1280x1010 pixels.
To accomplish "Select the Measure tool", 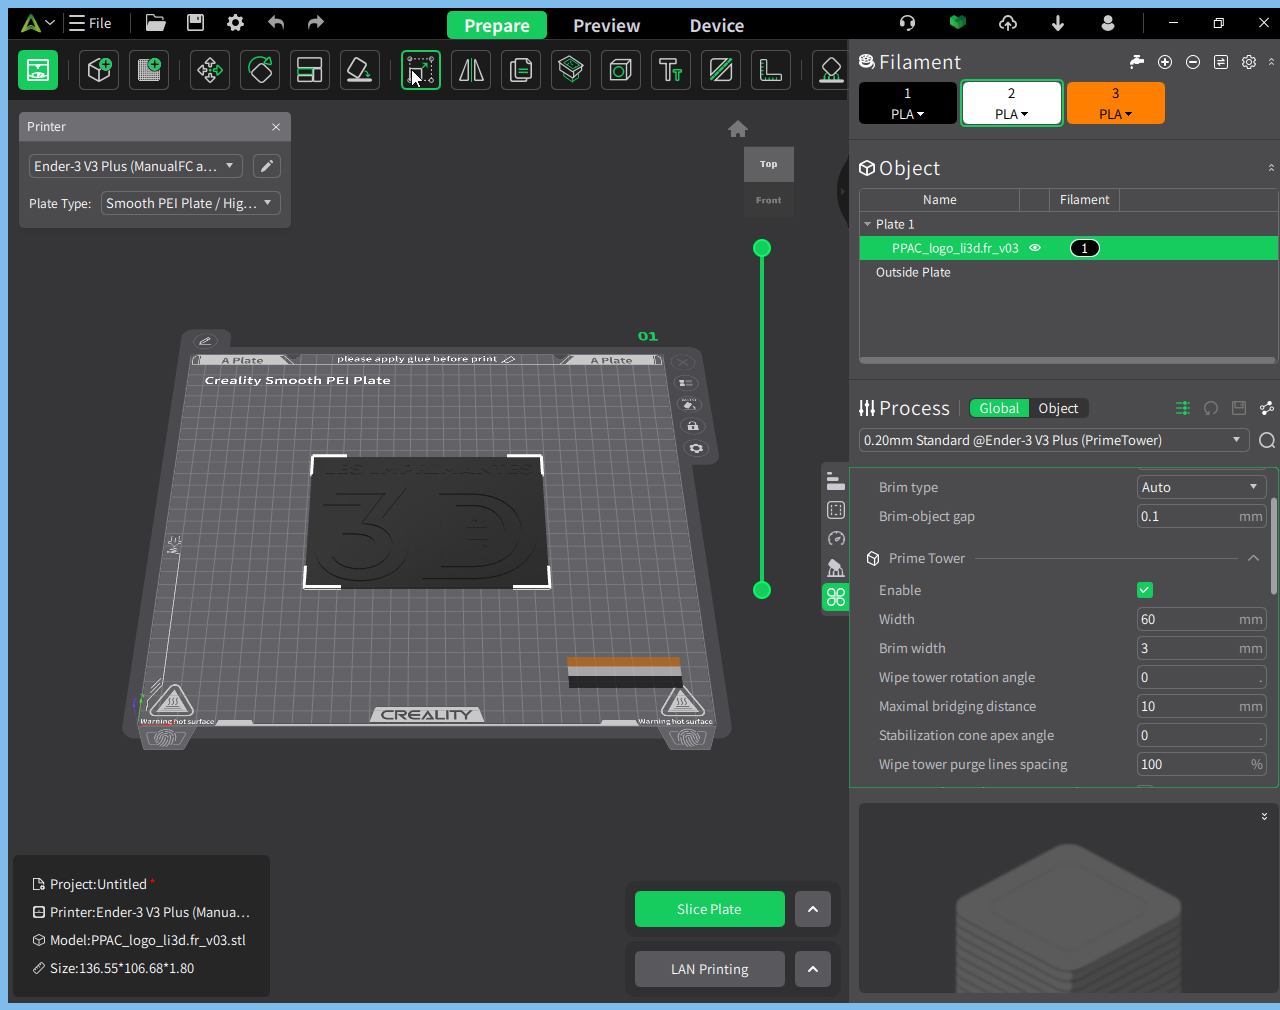I will 771,70.
